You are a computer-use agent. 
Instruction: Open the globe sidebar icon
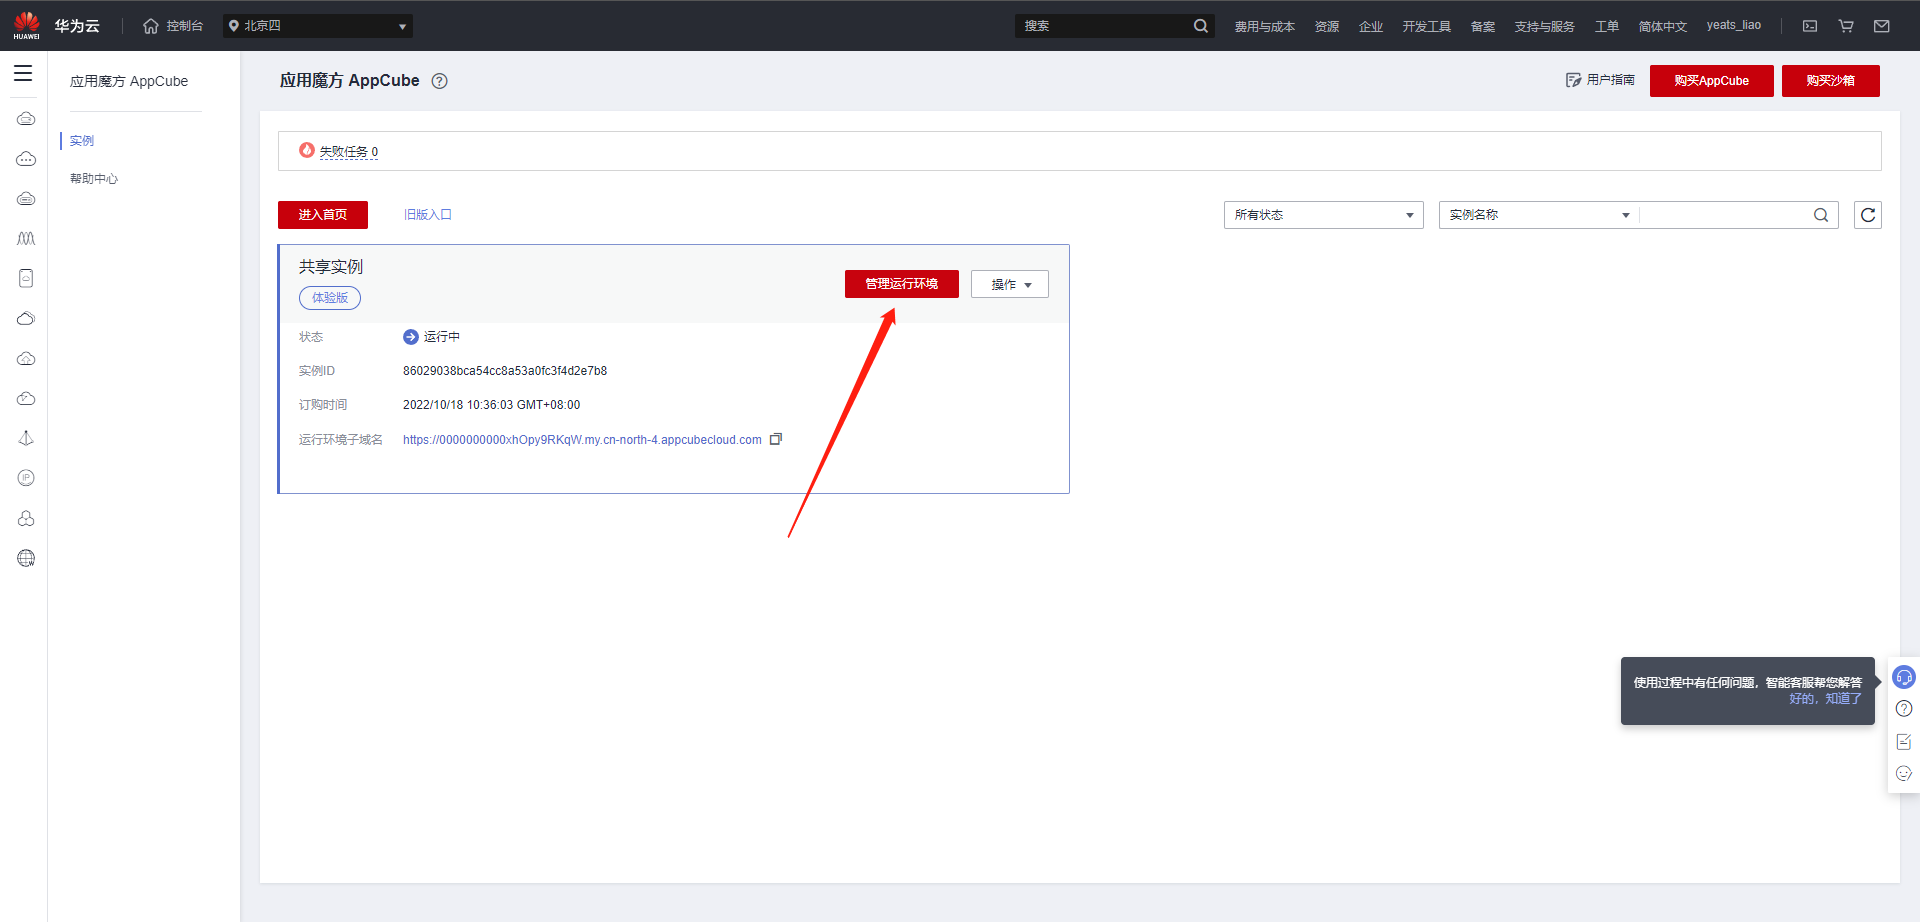point(26,558)
